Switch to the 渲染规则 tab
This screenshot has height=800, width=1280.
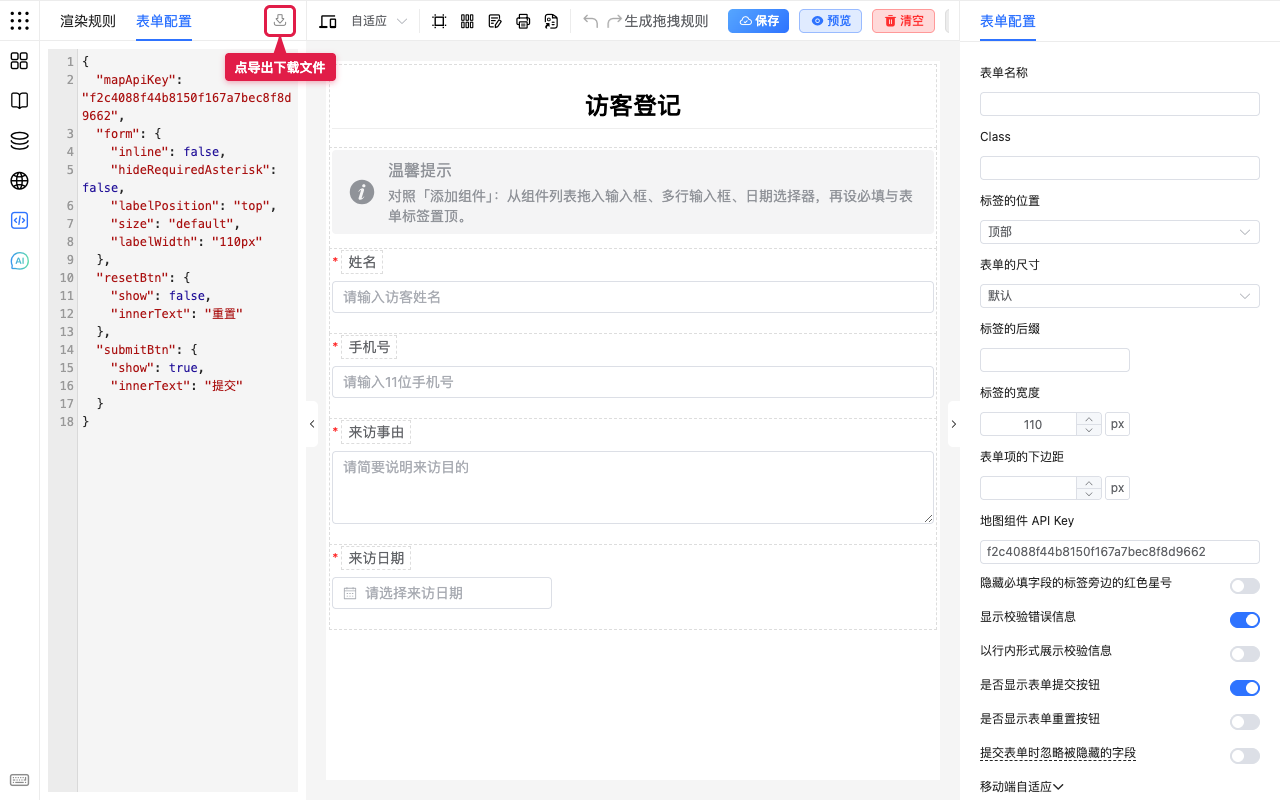tap(88, 21)
